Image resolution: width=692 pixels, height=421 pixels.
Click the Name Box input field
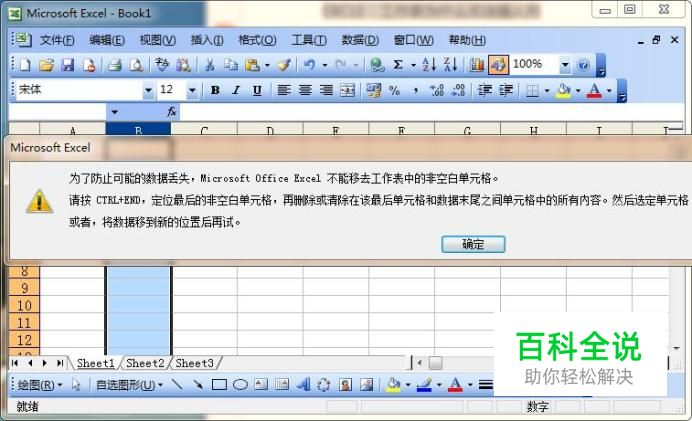58,112
